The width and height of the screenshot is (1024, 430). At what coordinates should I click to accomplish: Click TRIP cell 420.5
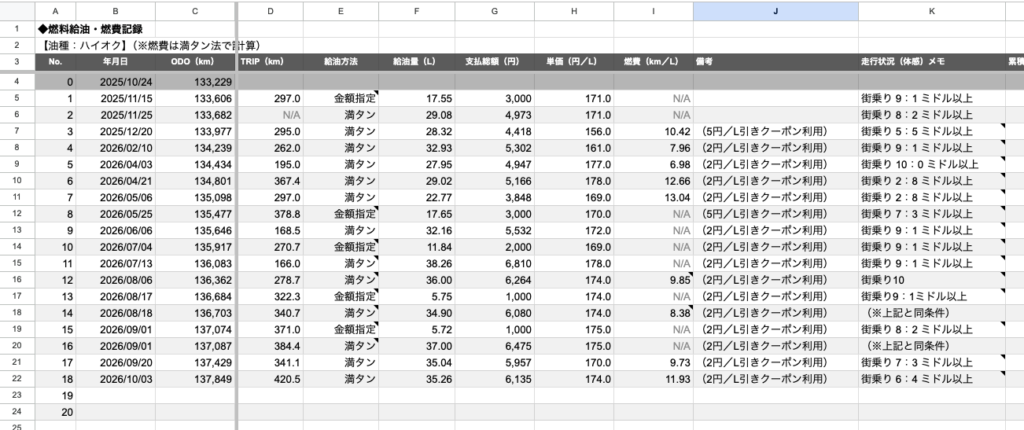[x=270, y=379]
